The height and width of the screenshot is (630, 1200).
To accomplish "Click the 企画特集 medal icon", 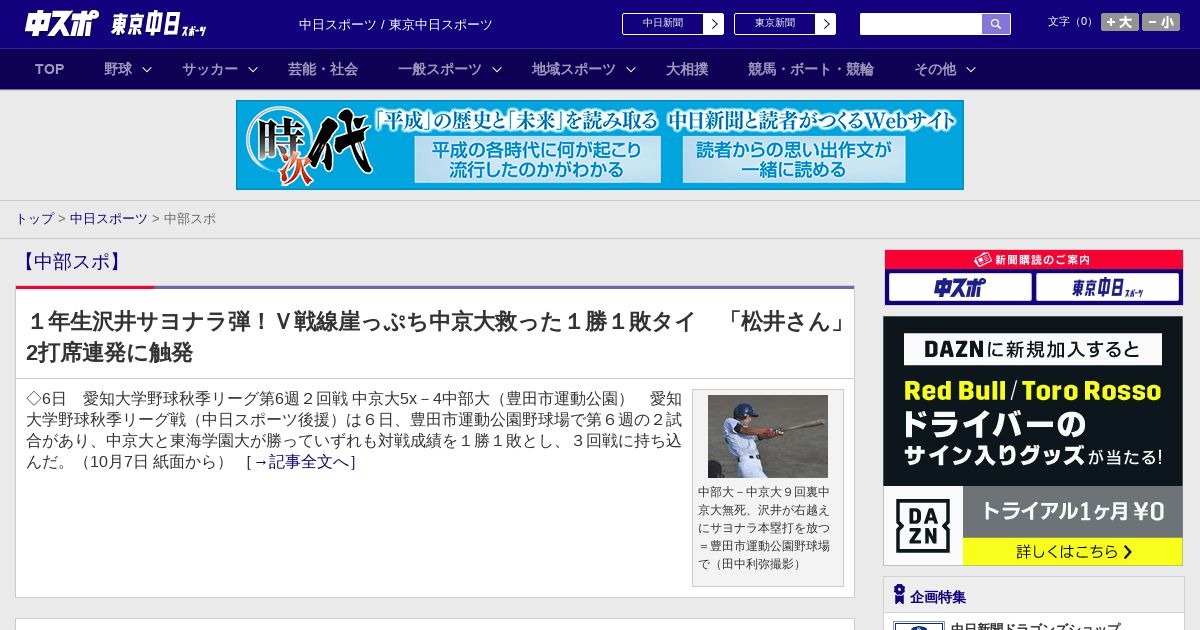I will (x=899, y=595).
